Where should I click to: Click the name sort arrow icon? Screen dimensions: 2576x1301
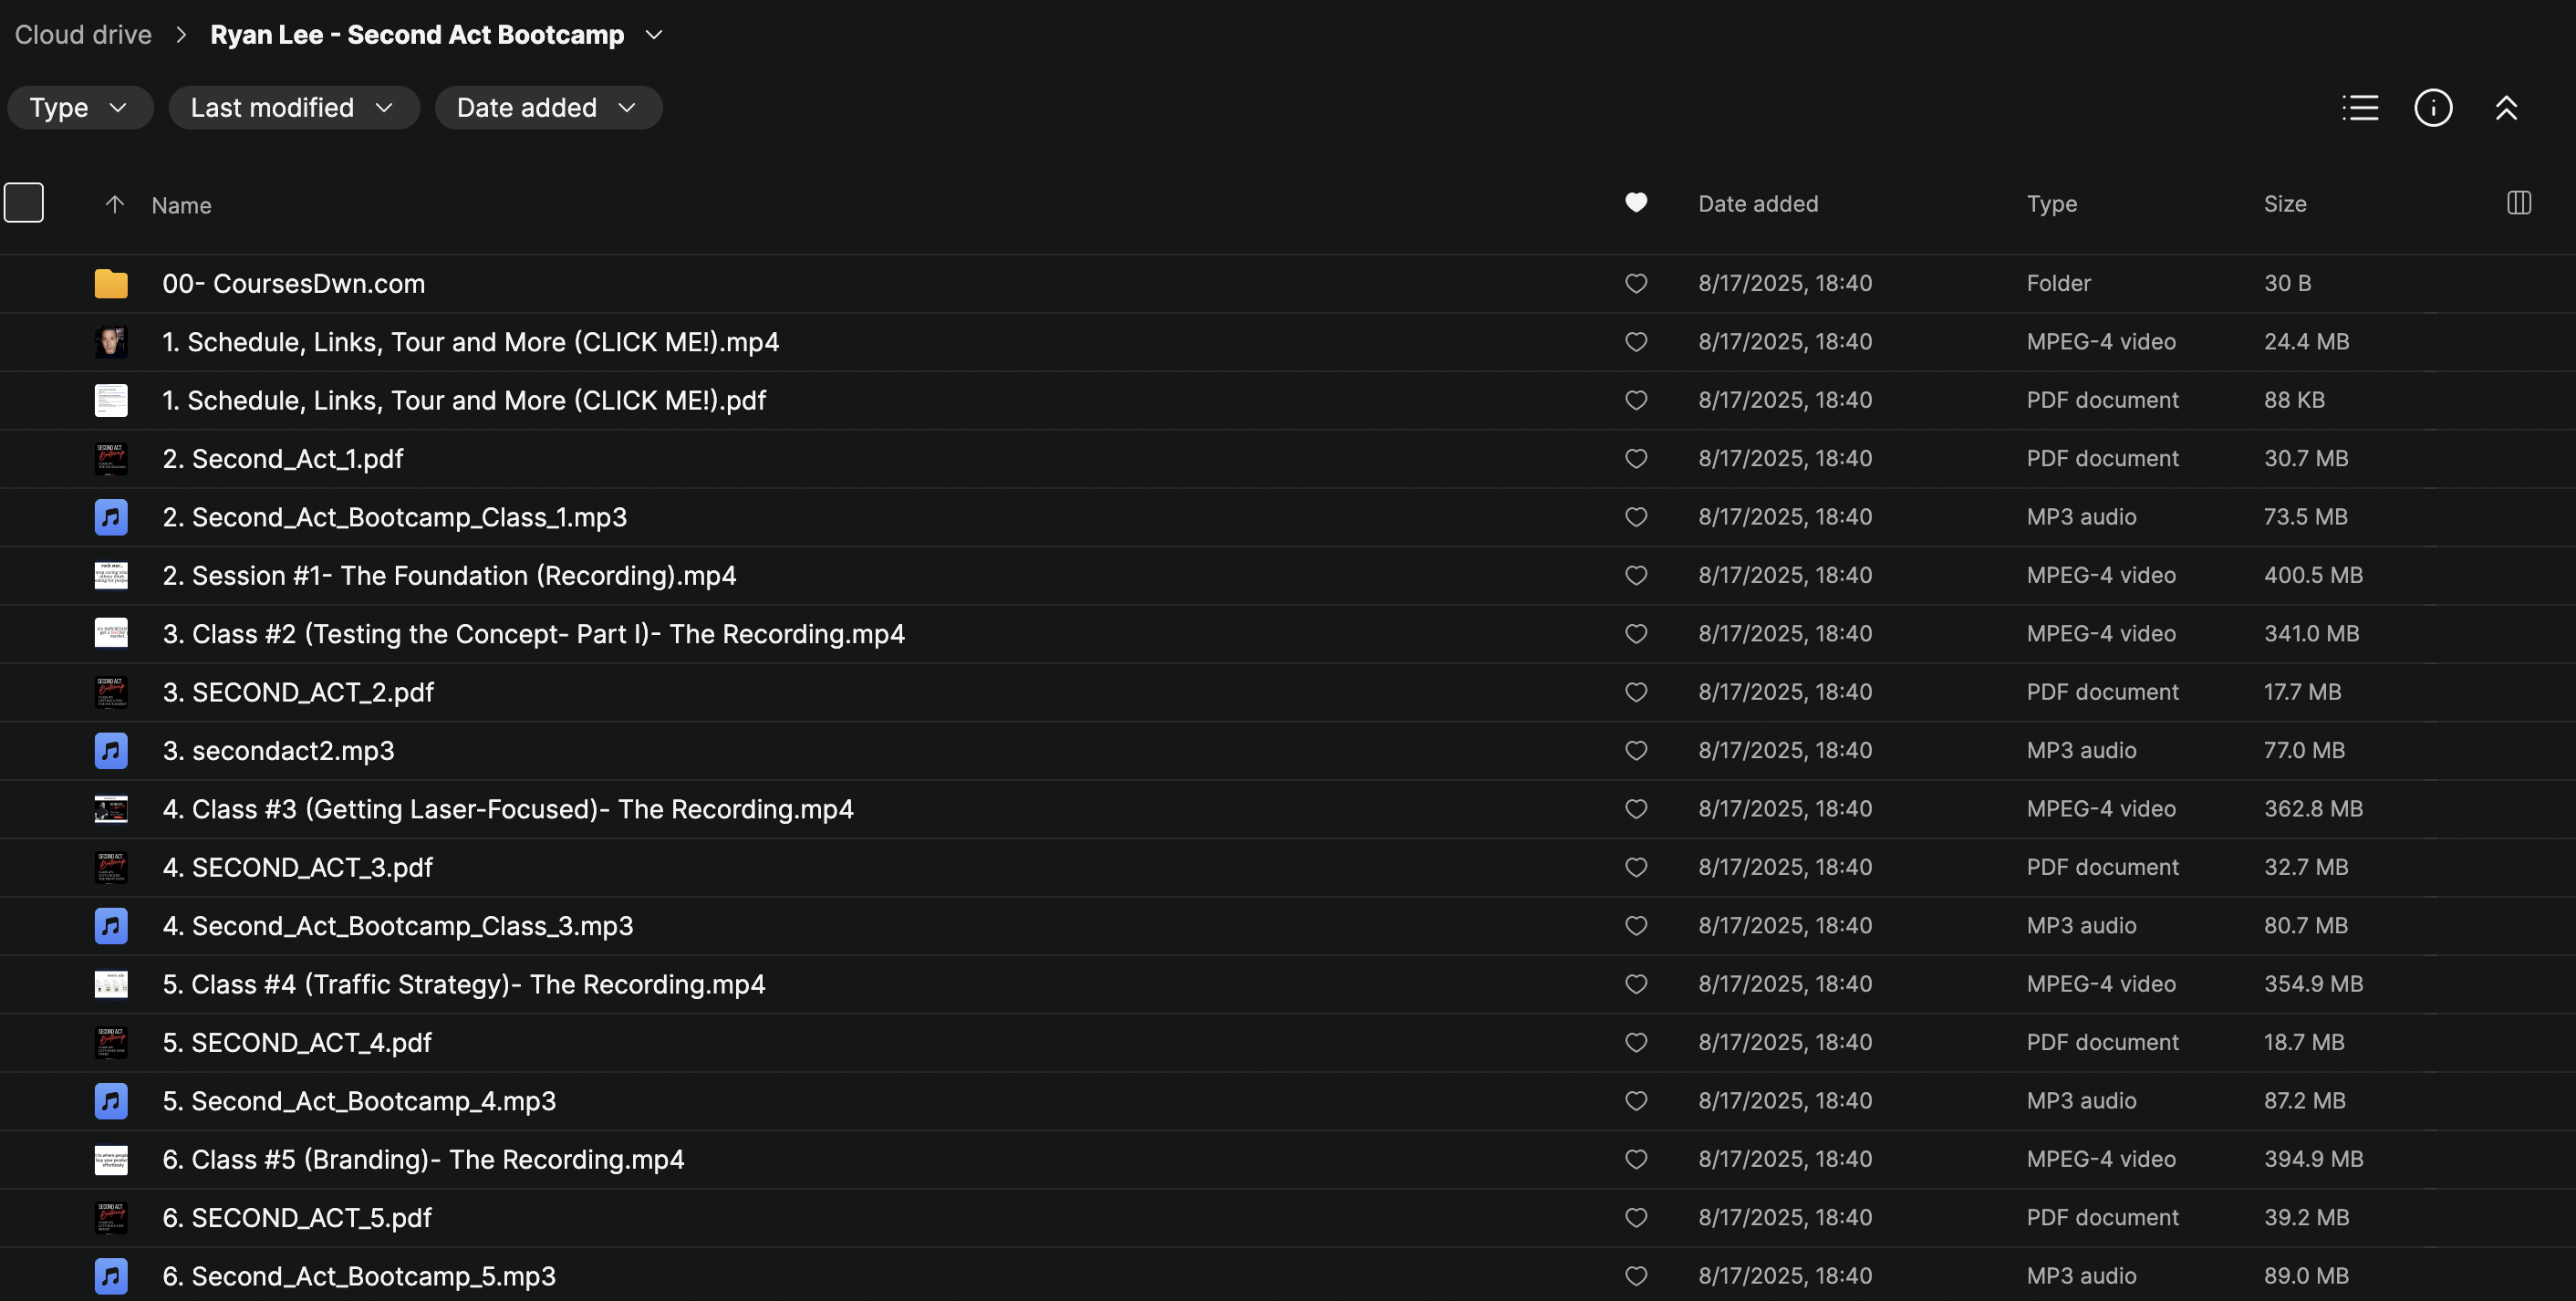(115, 205)
